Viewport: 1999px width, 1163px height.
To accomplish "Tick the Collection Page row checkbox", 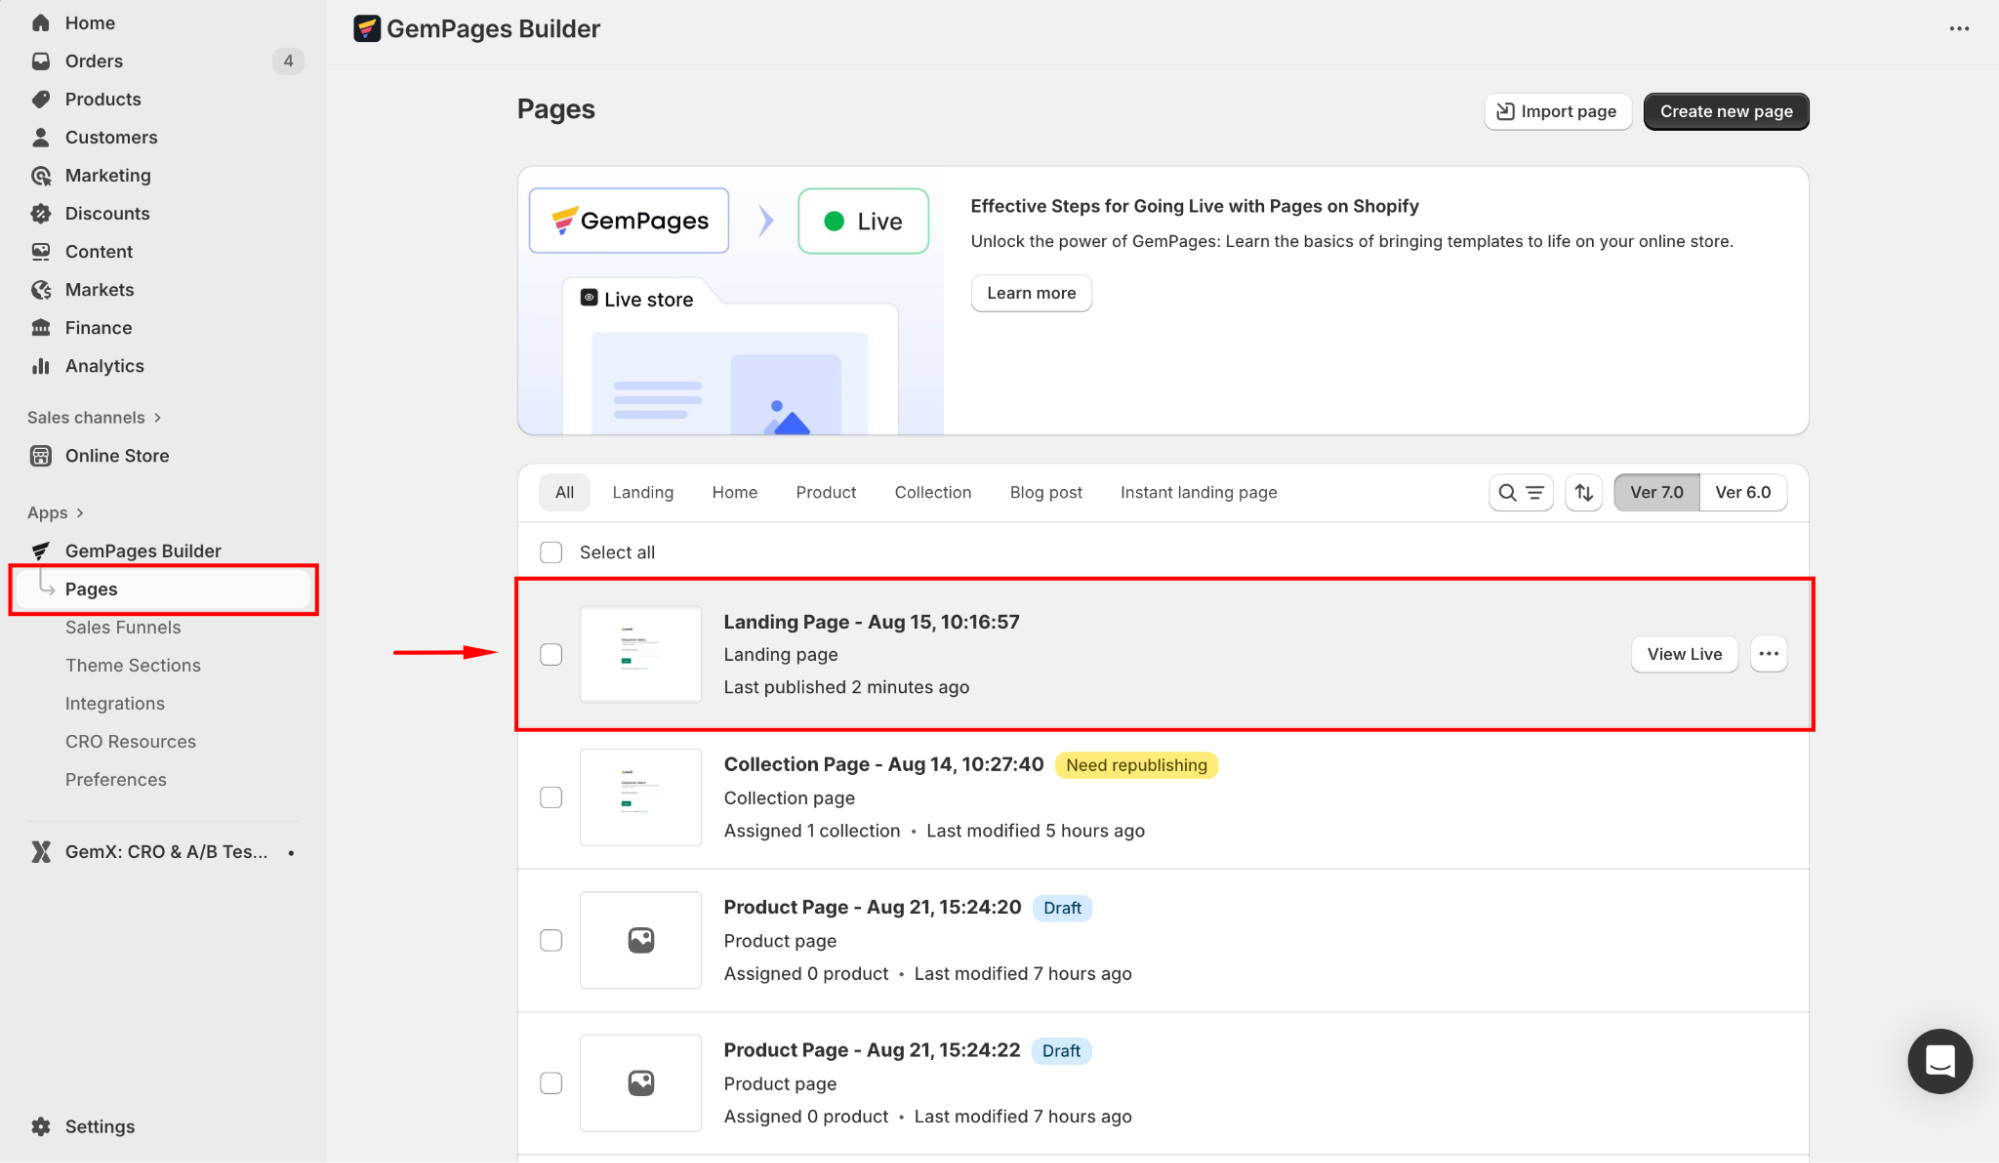I will (551, 797).
